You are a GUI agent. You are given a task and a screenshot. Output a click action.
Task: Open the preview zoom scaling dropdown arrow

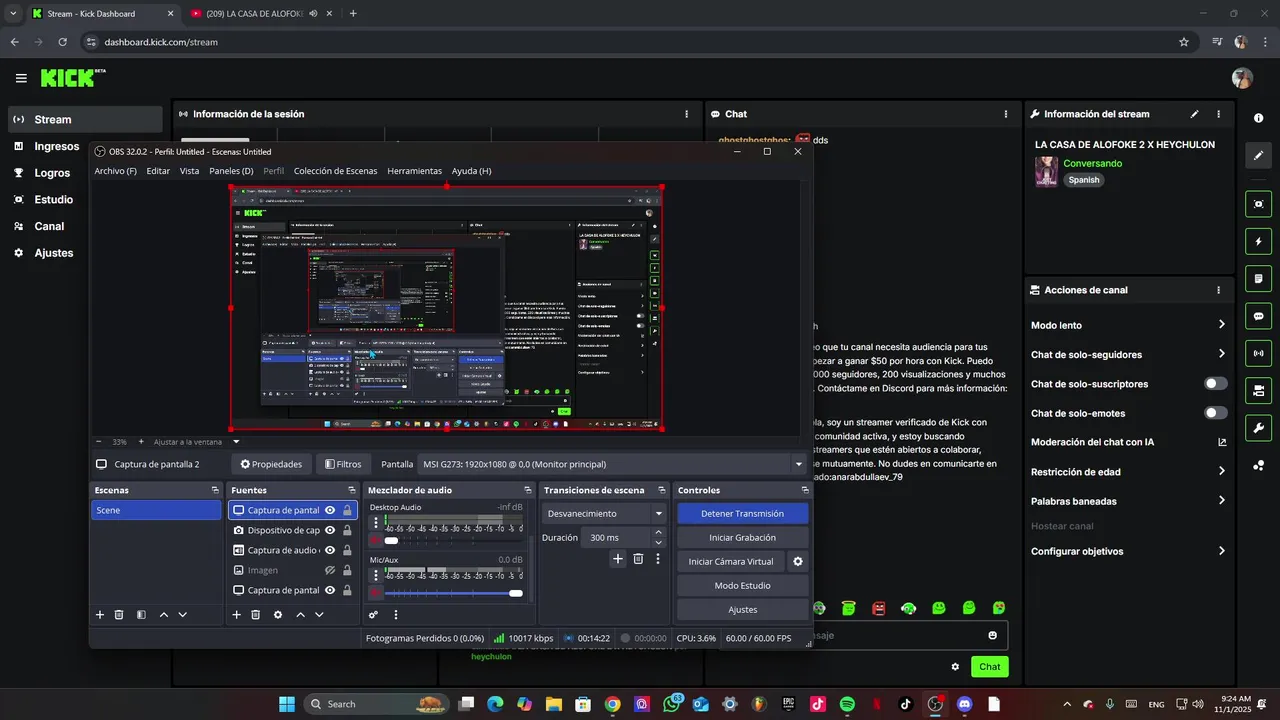(x=236, y=442)
